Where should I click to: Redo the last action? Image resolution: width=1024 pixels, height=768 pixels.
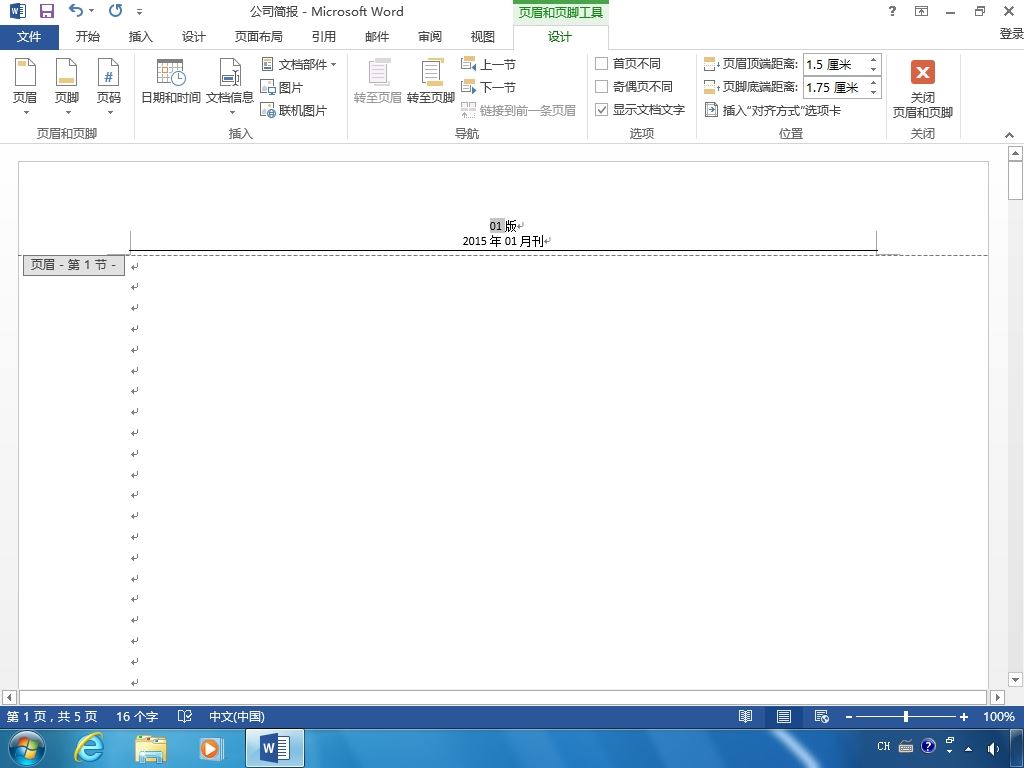pyautogui.click(x=116, y=10)
